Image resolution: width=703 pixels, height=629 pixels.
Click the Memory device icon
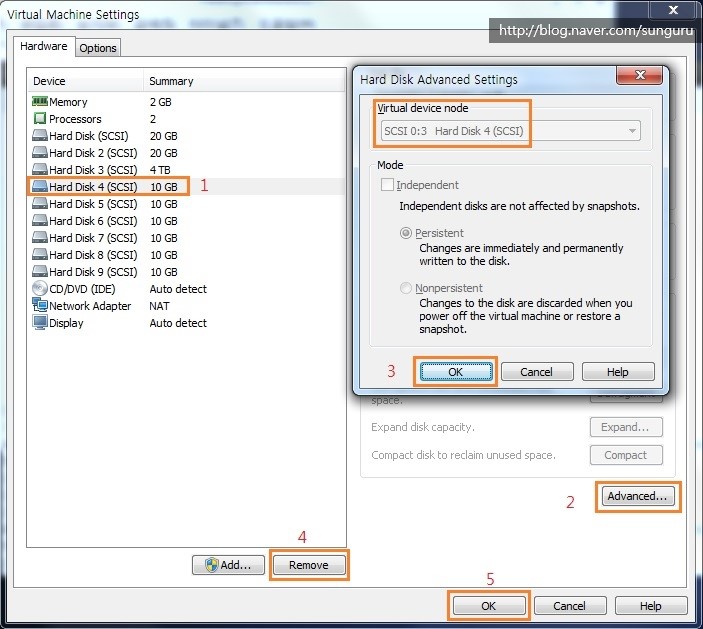[x=40, y=102]
